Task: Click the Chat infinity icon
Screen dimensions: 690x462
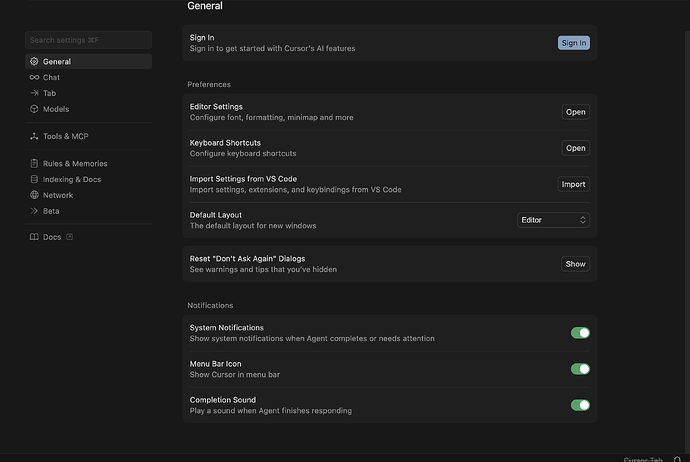Action: [x=34, y=77]
